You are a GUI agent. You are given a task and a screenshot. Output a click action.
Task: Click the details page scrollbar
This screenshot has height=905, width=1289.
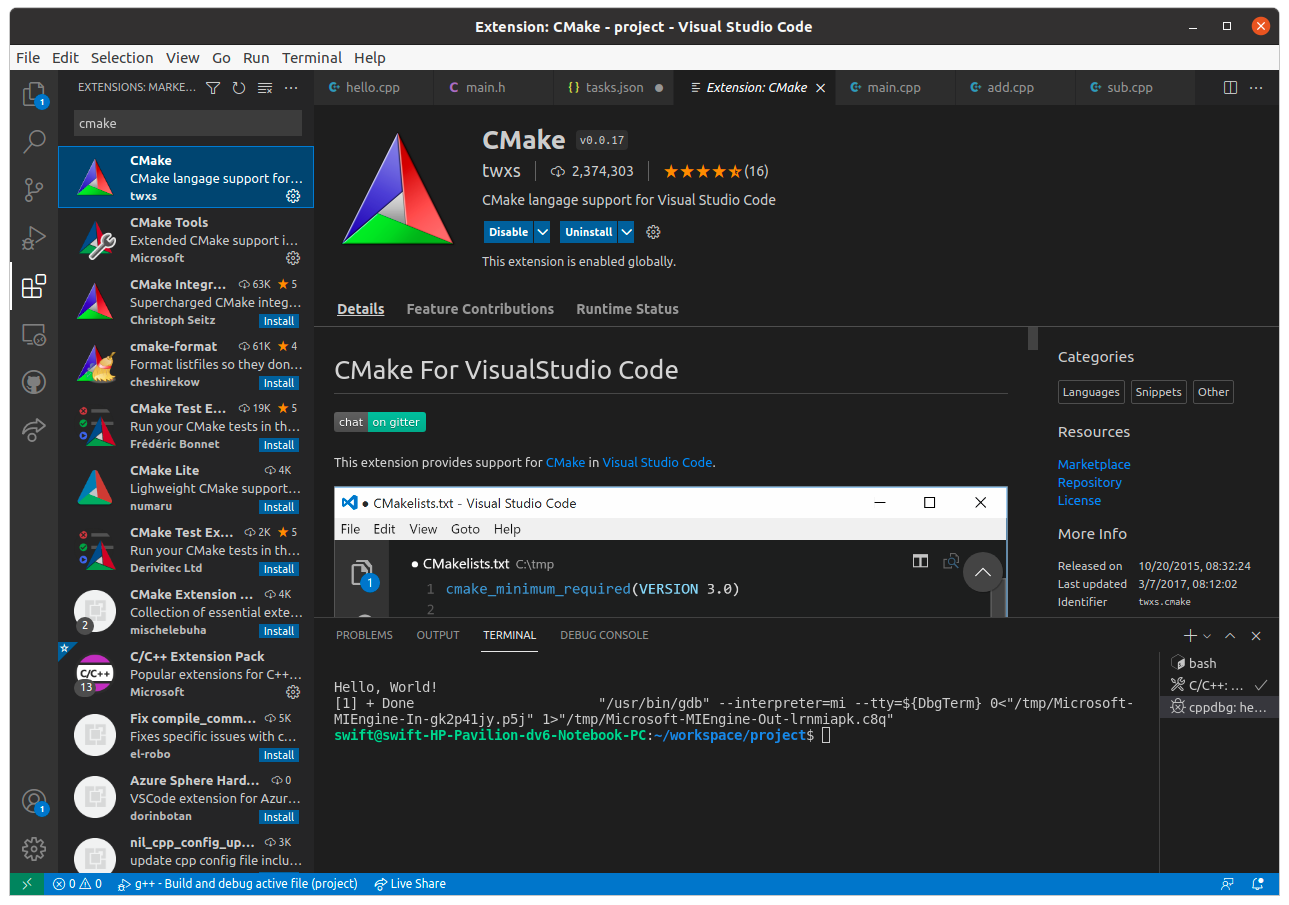[1033, 338]
